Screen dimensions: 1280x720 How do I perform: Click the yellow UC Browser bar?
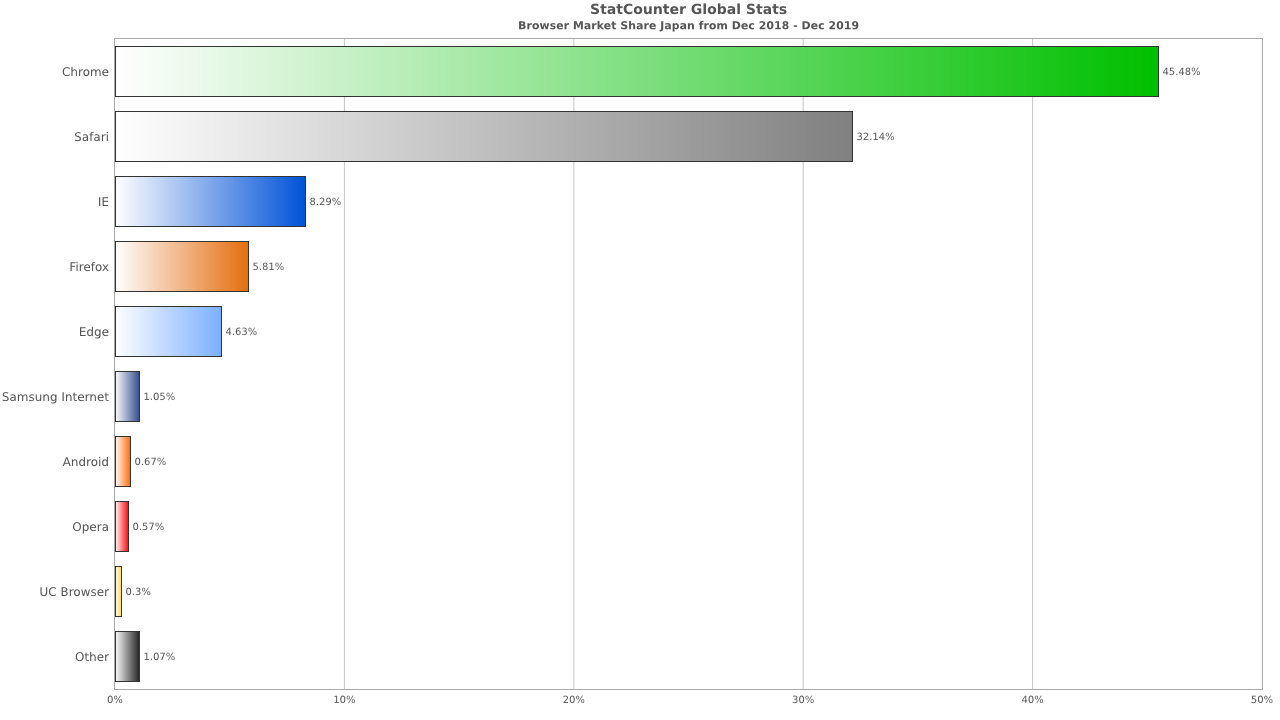point(118,591)
